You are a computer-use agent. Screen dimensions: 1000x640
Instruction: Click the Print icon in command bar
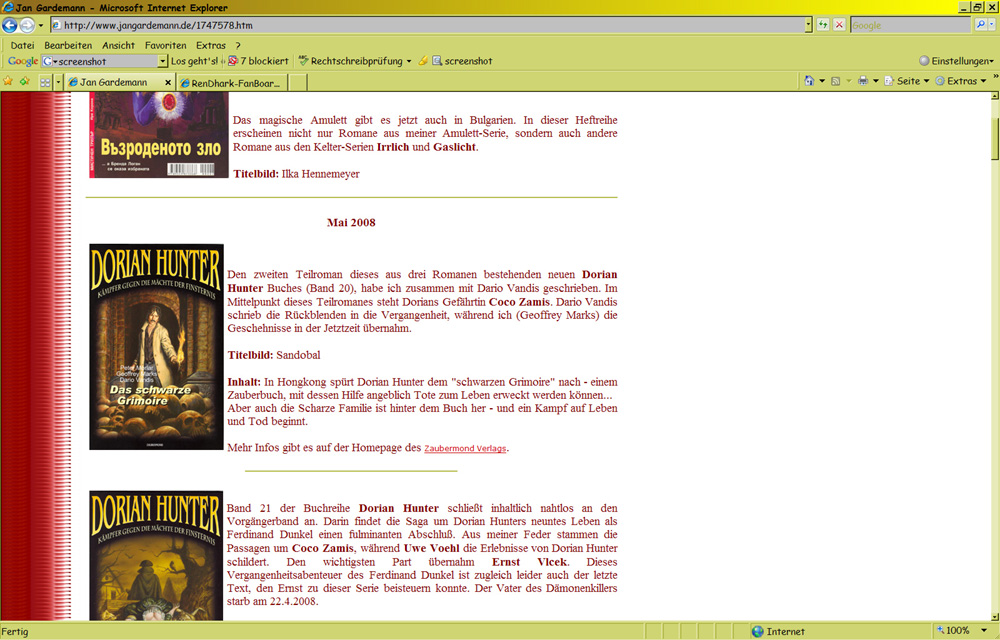pos(862,81)
